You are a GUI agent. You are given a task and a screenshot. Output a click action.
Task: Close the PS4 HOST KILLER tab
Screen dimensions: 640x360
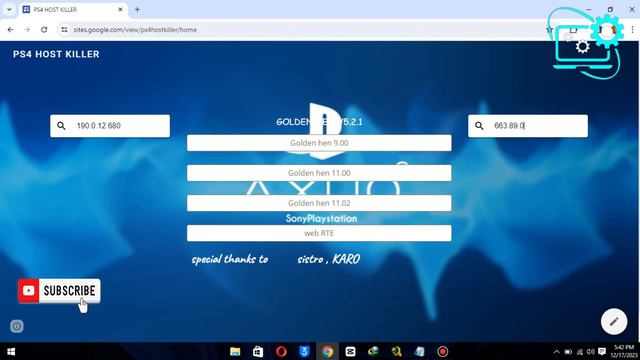coord(120,9)
